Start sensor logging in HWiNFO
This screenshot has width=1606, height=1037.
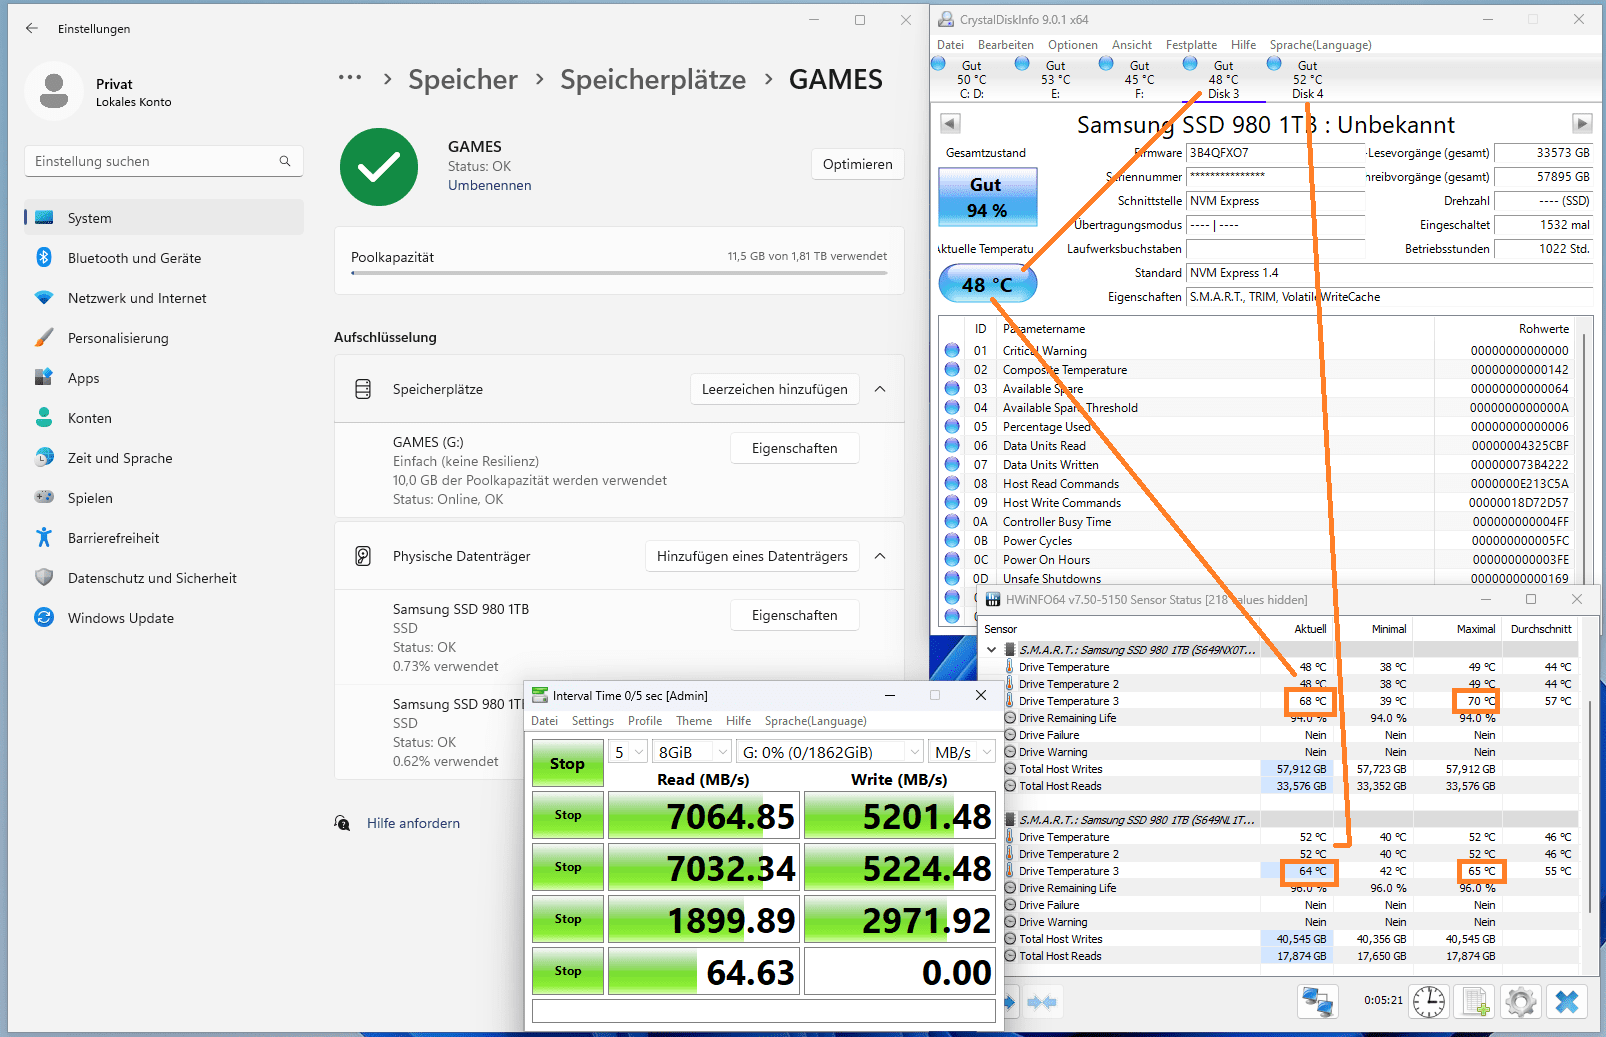pos(1474,1001)
